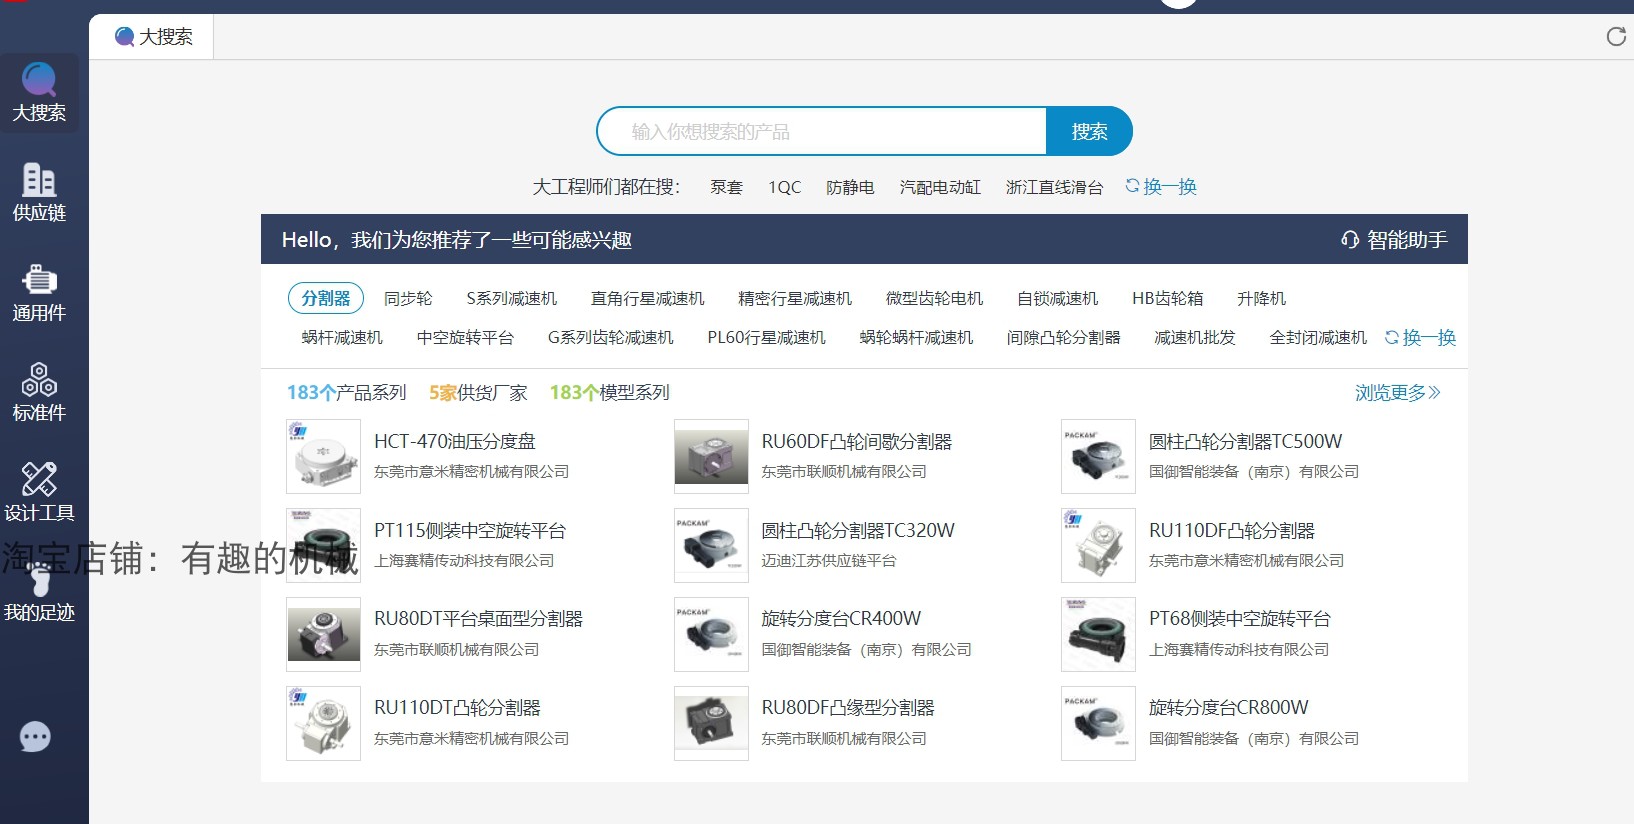Viewport: 1634px width, 824px height.
Task: Open the HCT-470油压分度盘 product title
Action: [454, 441]
